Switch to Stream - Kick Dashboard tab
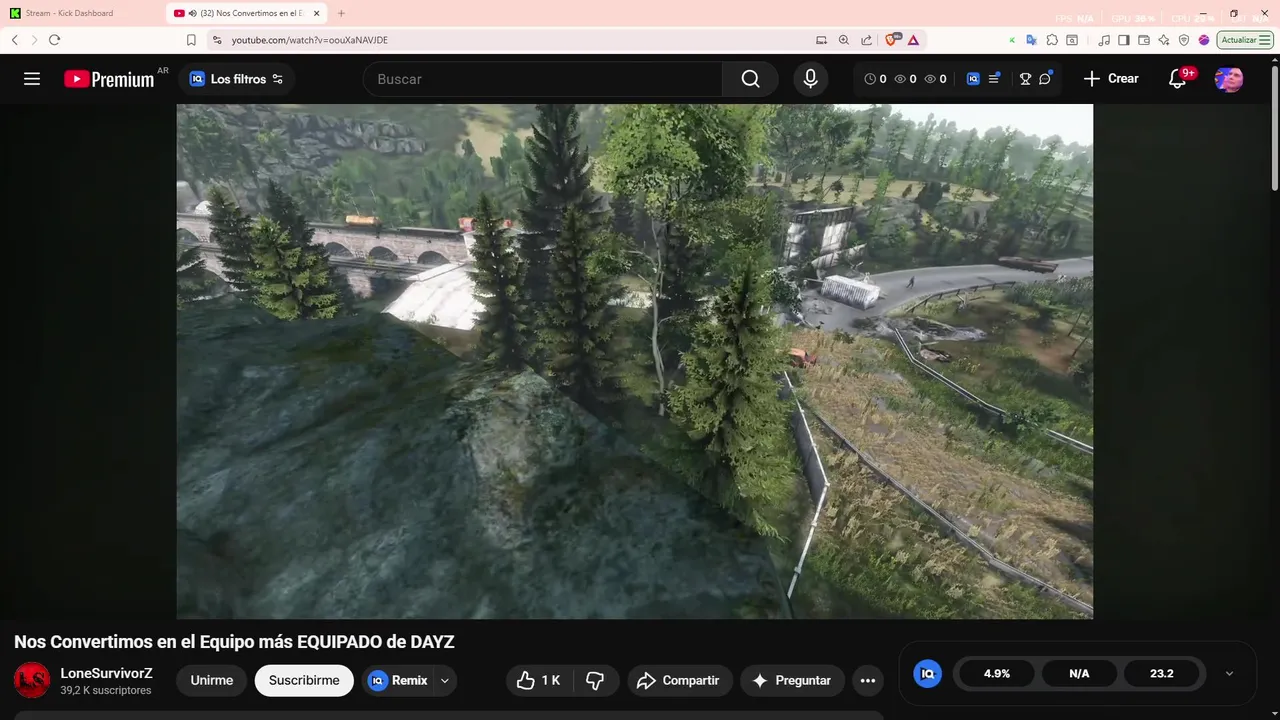Screen dimensions: 1280x720 pos(84,13)
